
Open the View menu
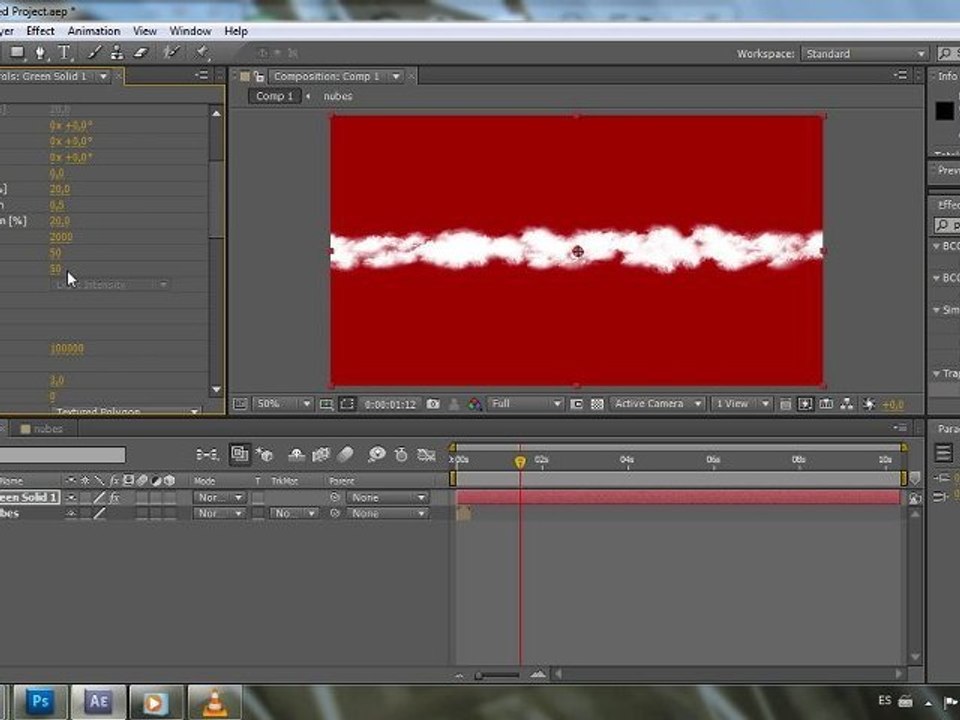coord(144,31)
